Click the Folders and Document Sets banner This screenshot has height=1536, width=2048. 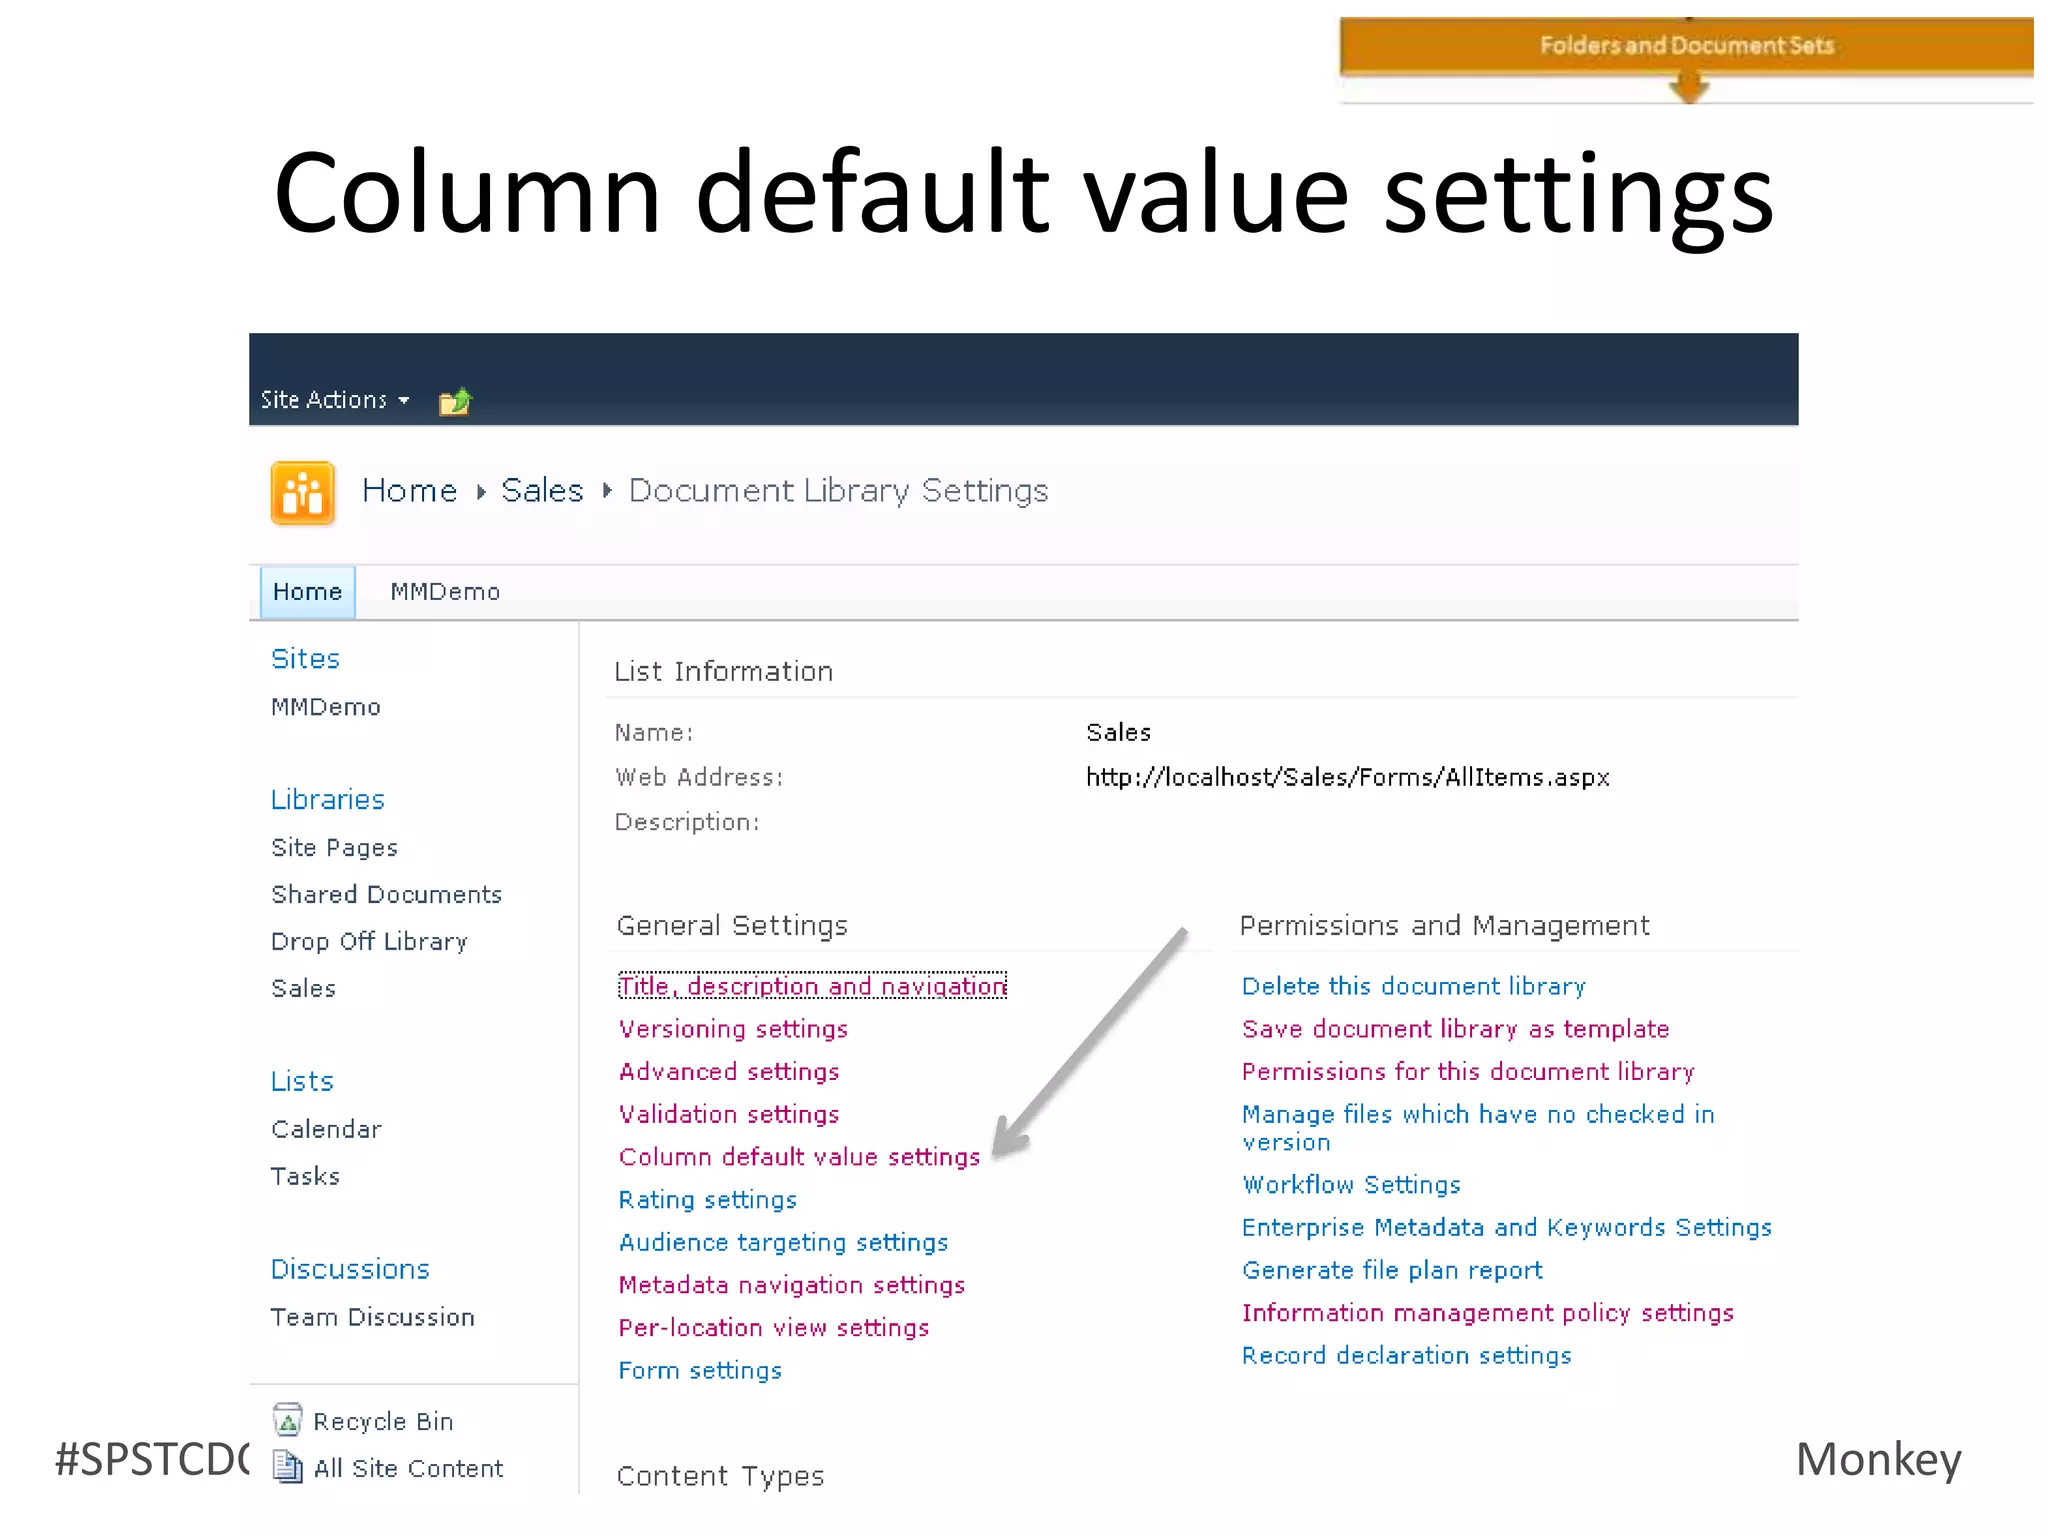(1687, 45)
